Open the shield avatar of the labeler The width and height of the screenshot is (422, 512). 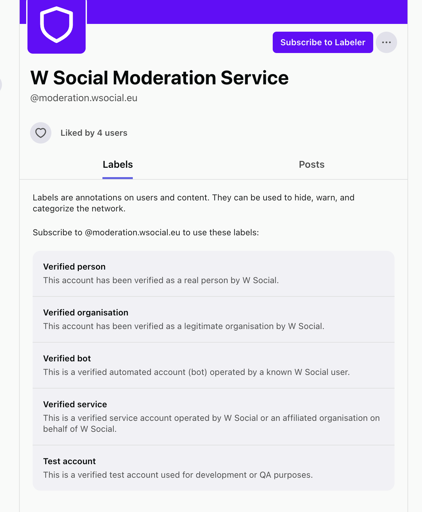point(56,26)
